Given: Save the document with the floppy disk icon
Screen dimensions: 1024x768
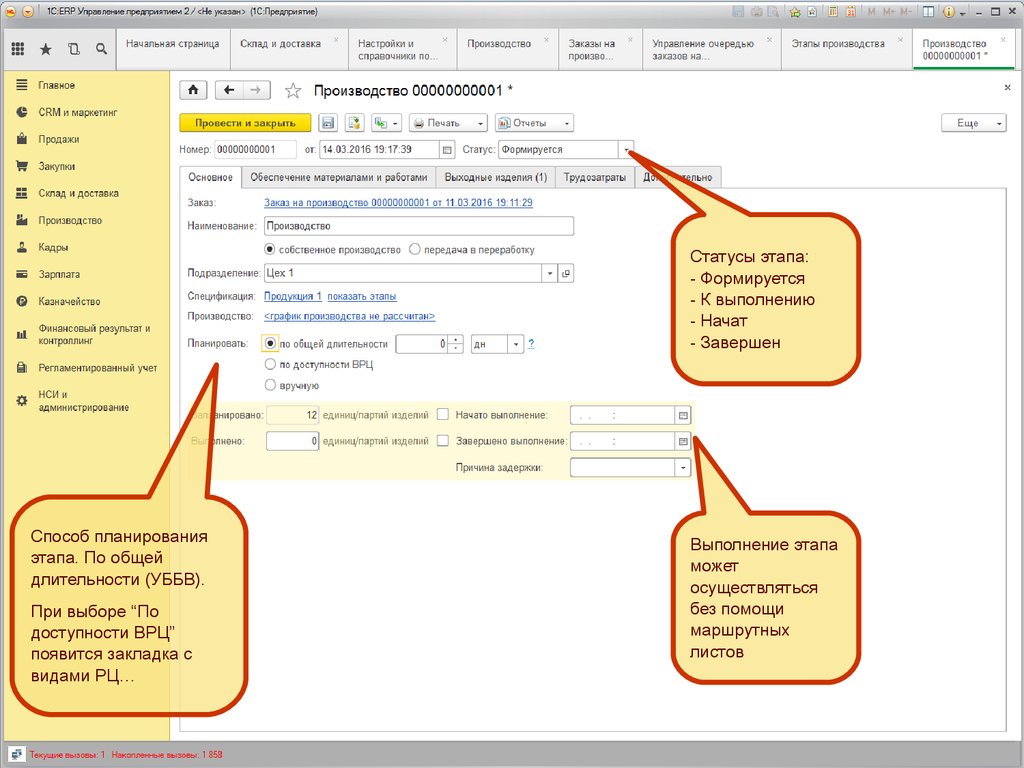Looking at the screenshot, I should pyautogui.click(x=328, y=123).
